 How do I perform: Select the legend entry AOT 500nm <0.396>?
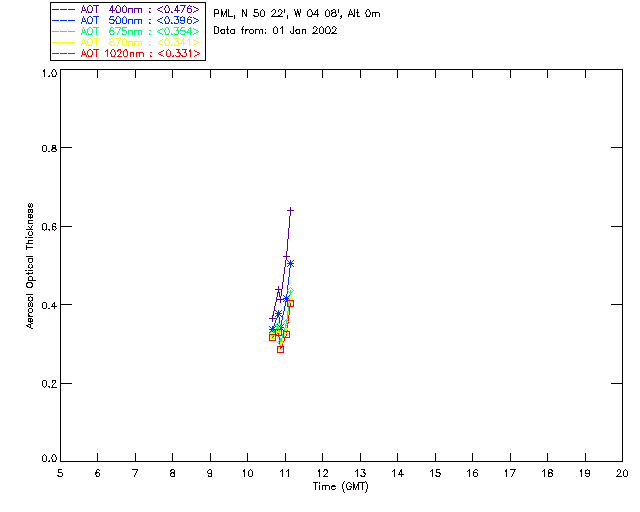[126, 20]
